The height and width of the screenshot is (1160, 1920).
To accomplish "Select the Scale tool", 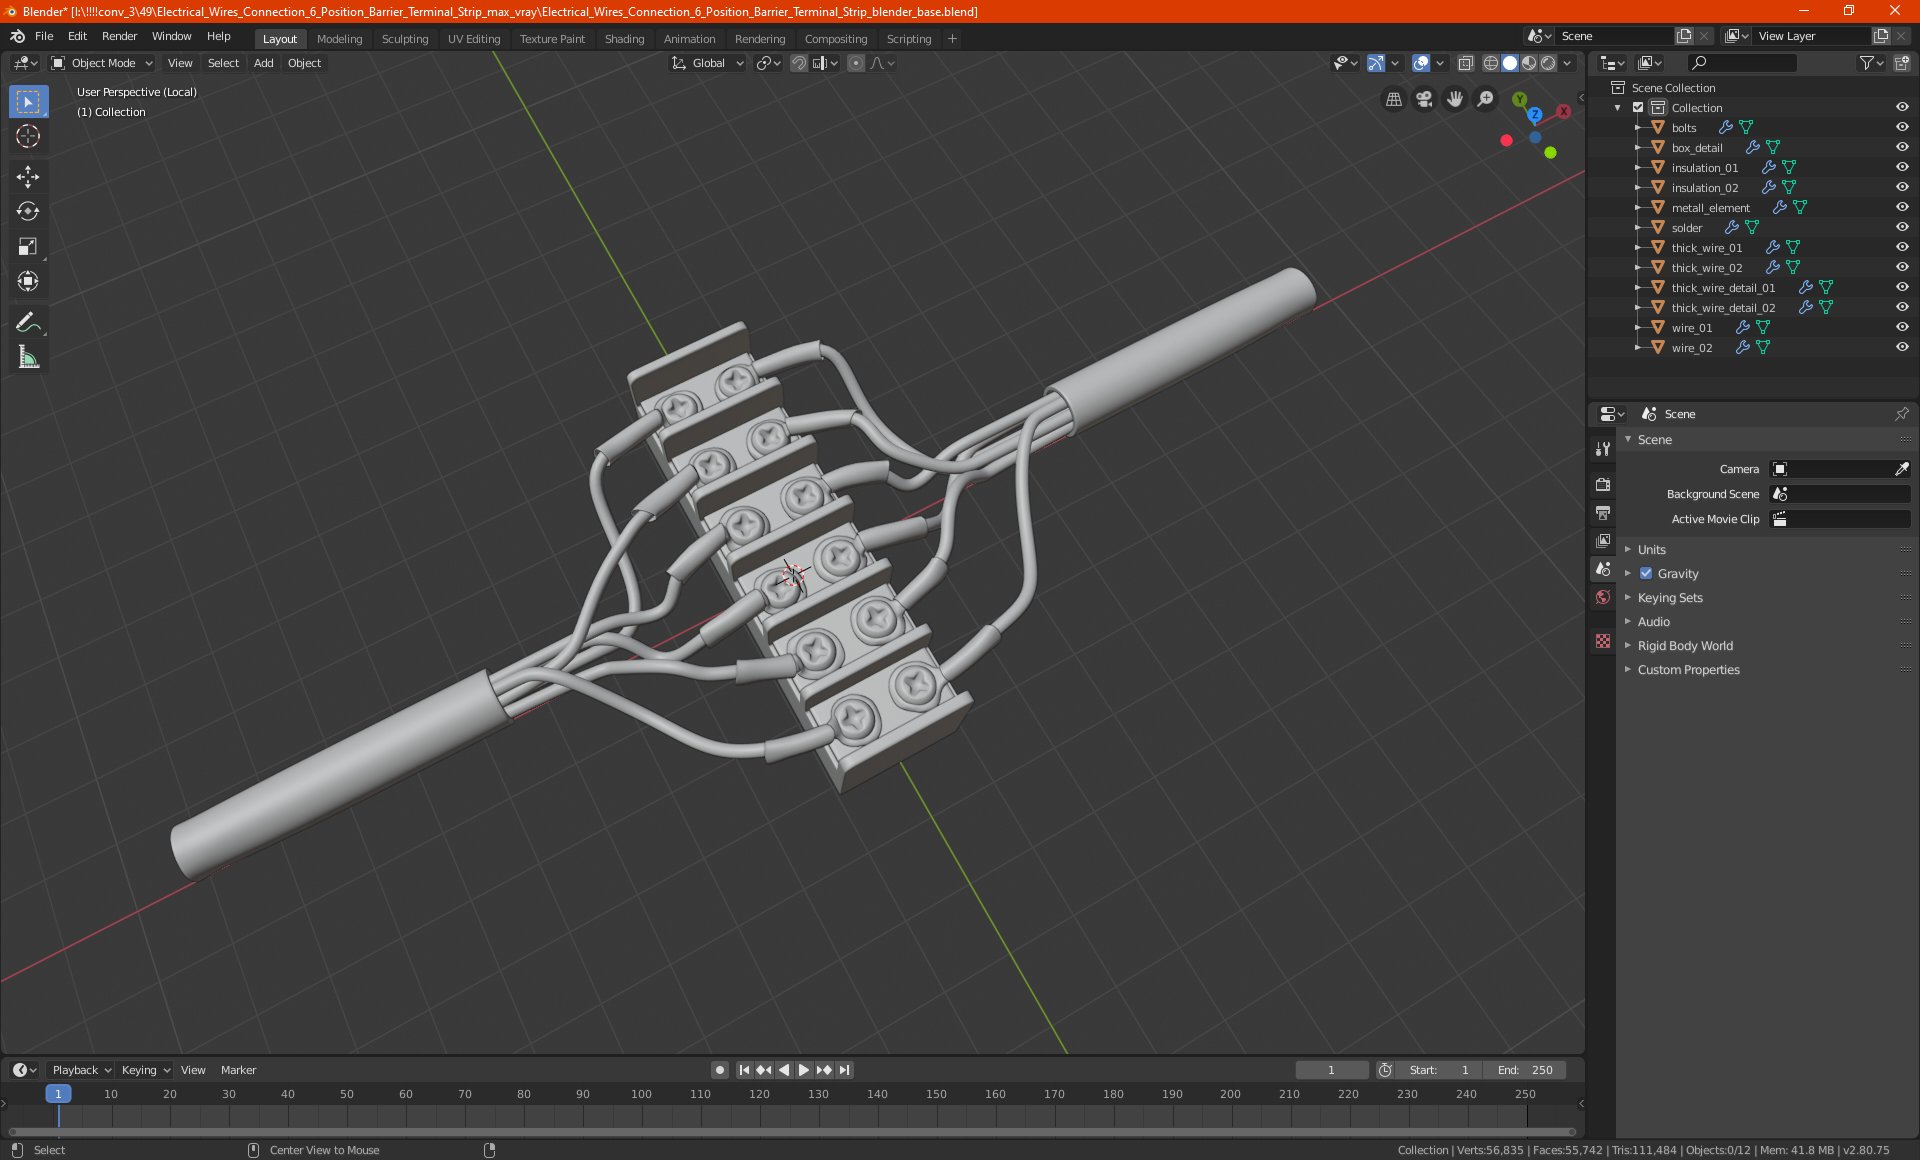I will point(28,247).
